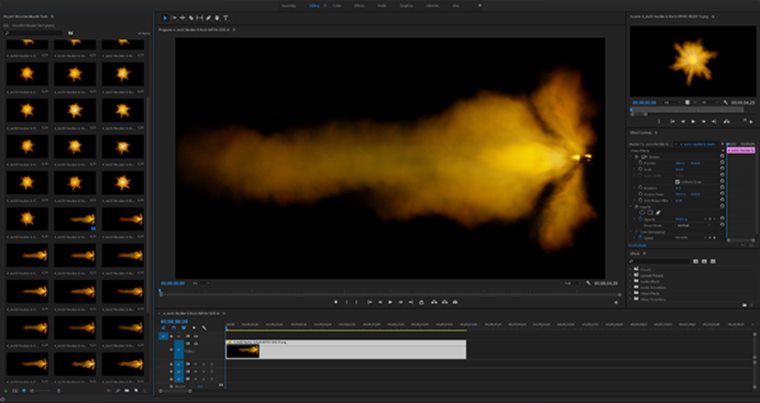The width and height of the screenshot is (760, 403).
Task: Show more workspaces via overflow arrows
Action: [480, 5]
